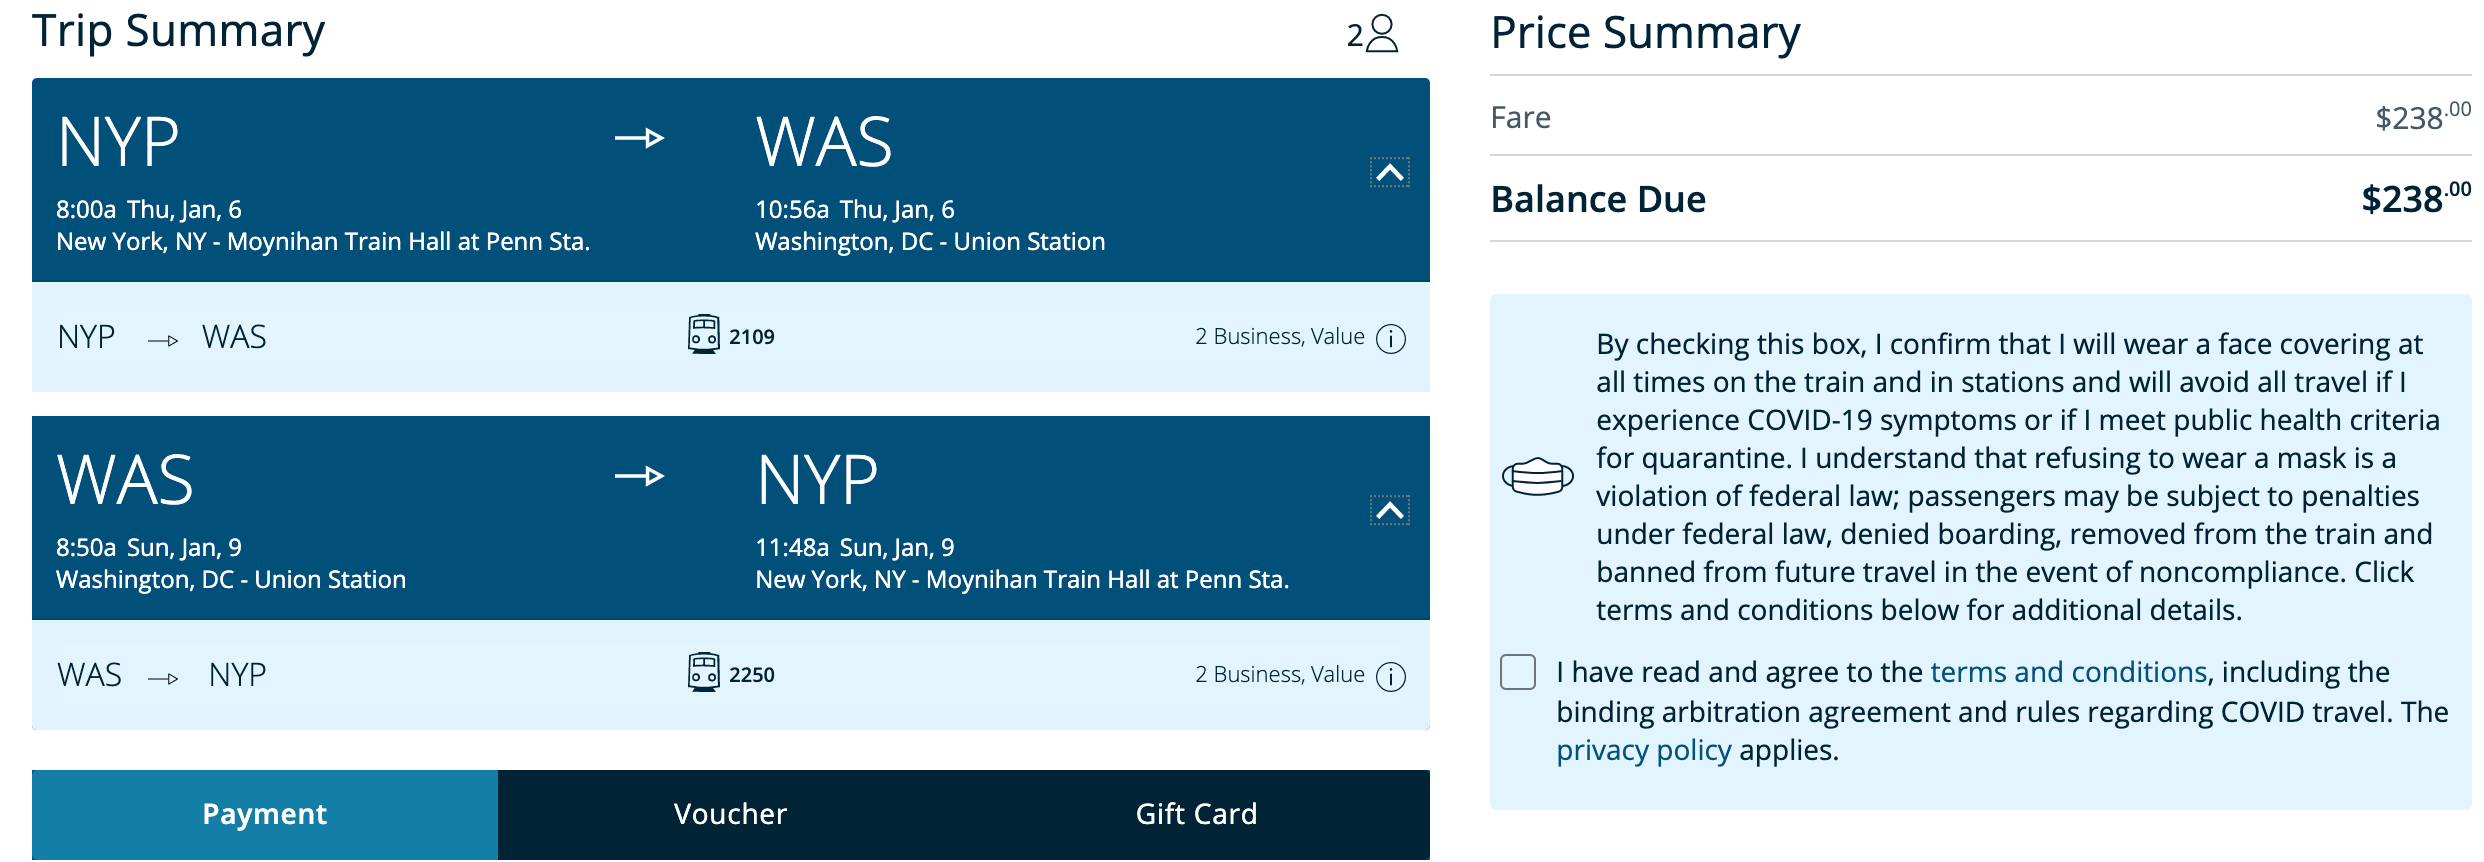The width and height of the screenshot is (2484, 862).
Task: Open the terms and conditions link
Action: click(x=2068, y=672)
